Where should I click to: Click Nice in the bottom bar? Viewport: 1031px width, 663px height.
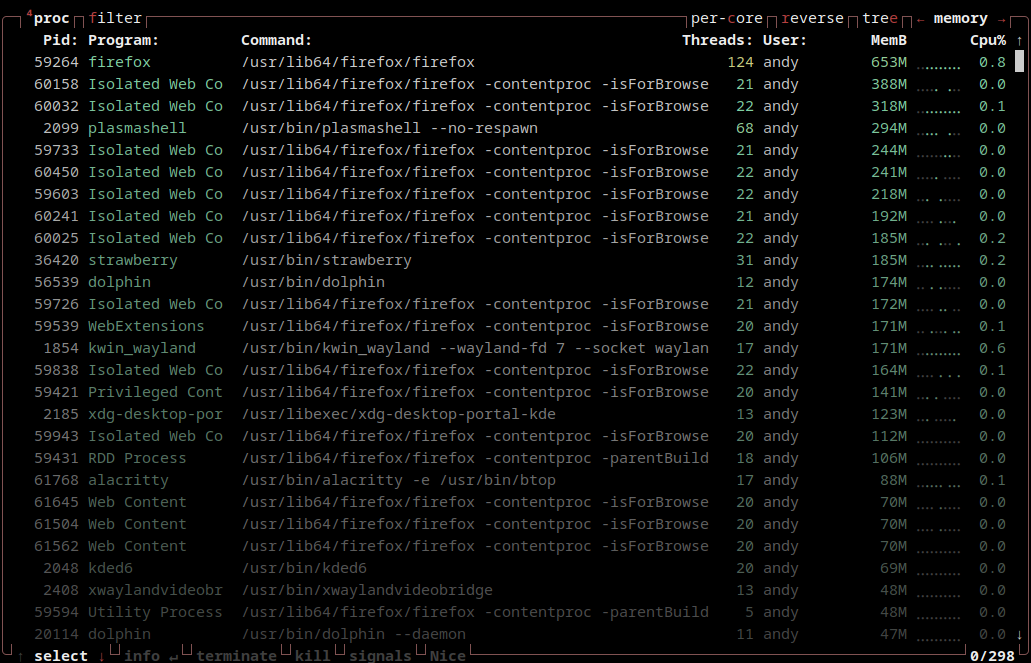tap(447, 656)
